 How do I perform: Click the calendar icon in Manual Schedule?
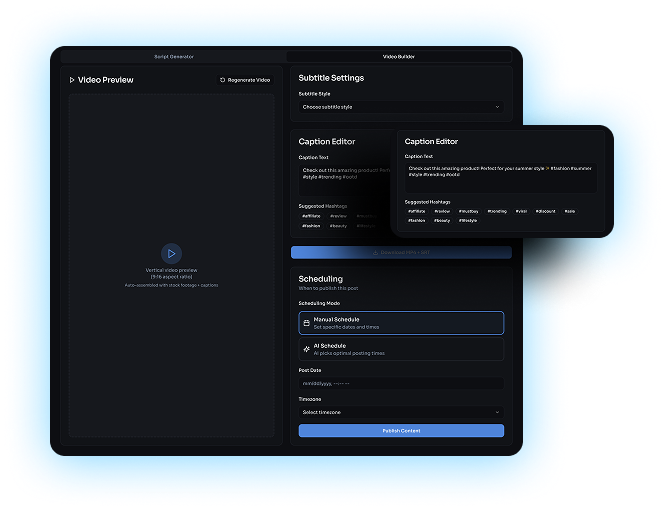306,323
